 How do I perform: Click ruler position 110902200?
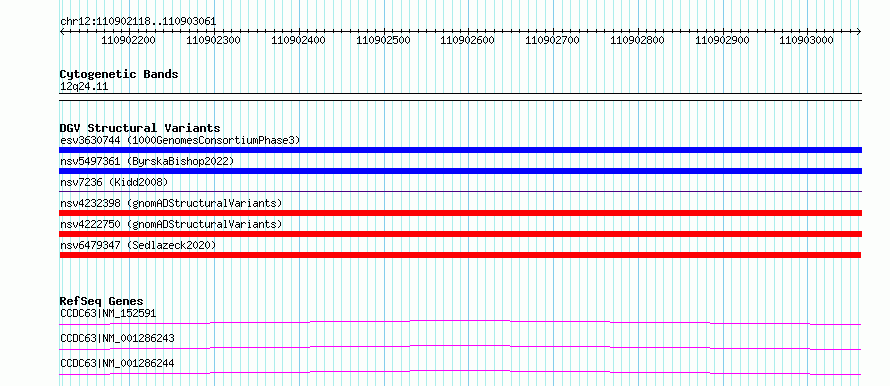coord(129,40)
